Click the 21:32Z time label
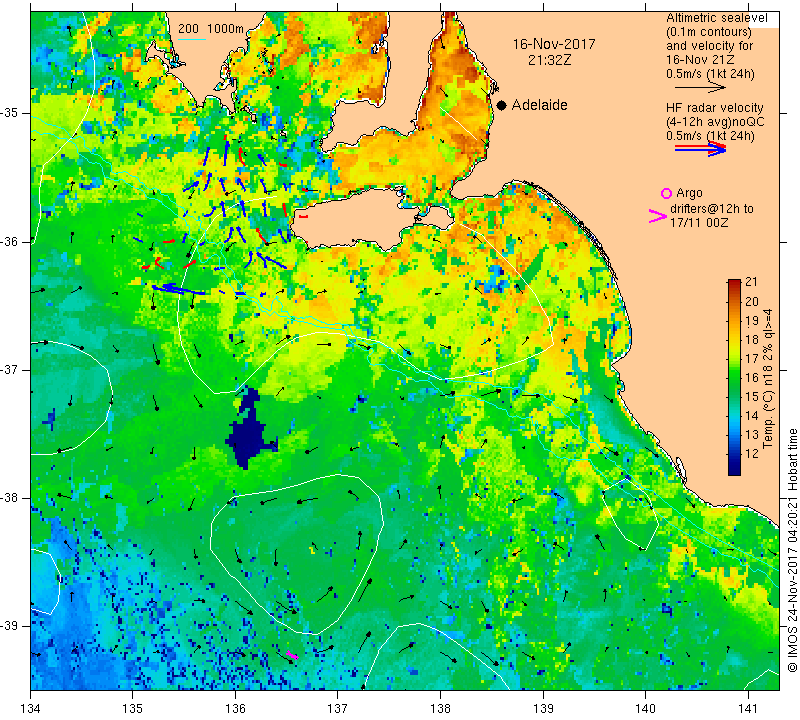Viewport: 800px width, 720px height. tap(549, 60)
